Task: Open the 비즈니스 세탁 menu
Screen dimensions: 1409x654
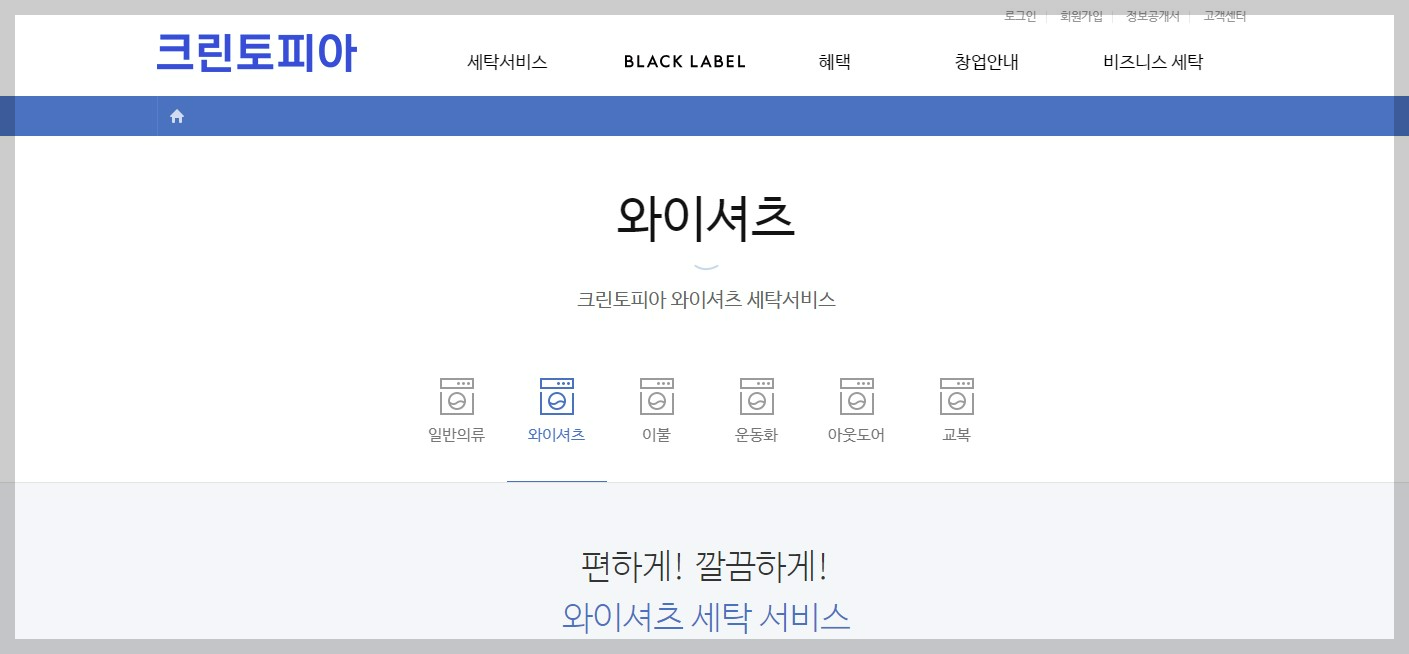Action: click(x=1153, y=62)
